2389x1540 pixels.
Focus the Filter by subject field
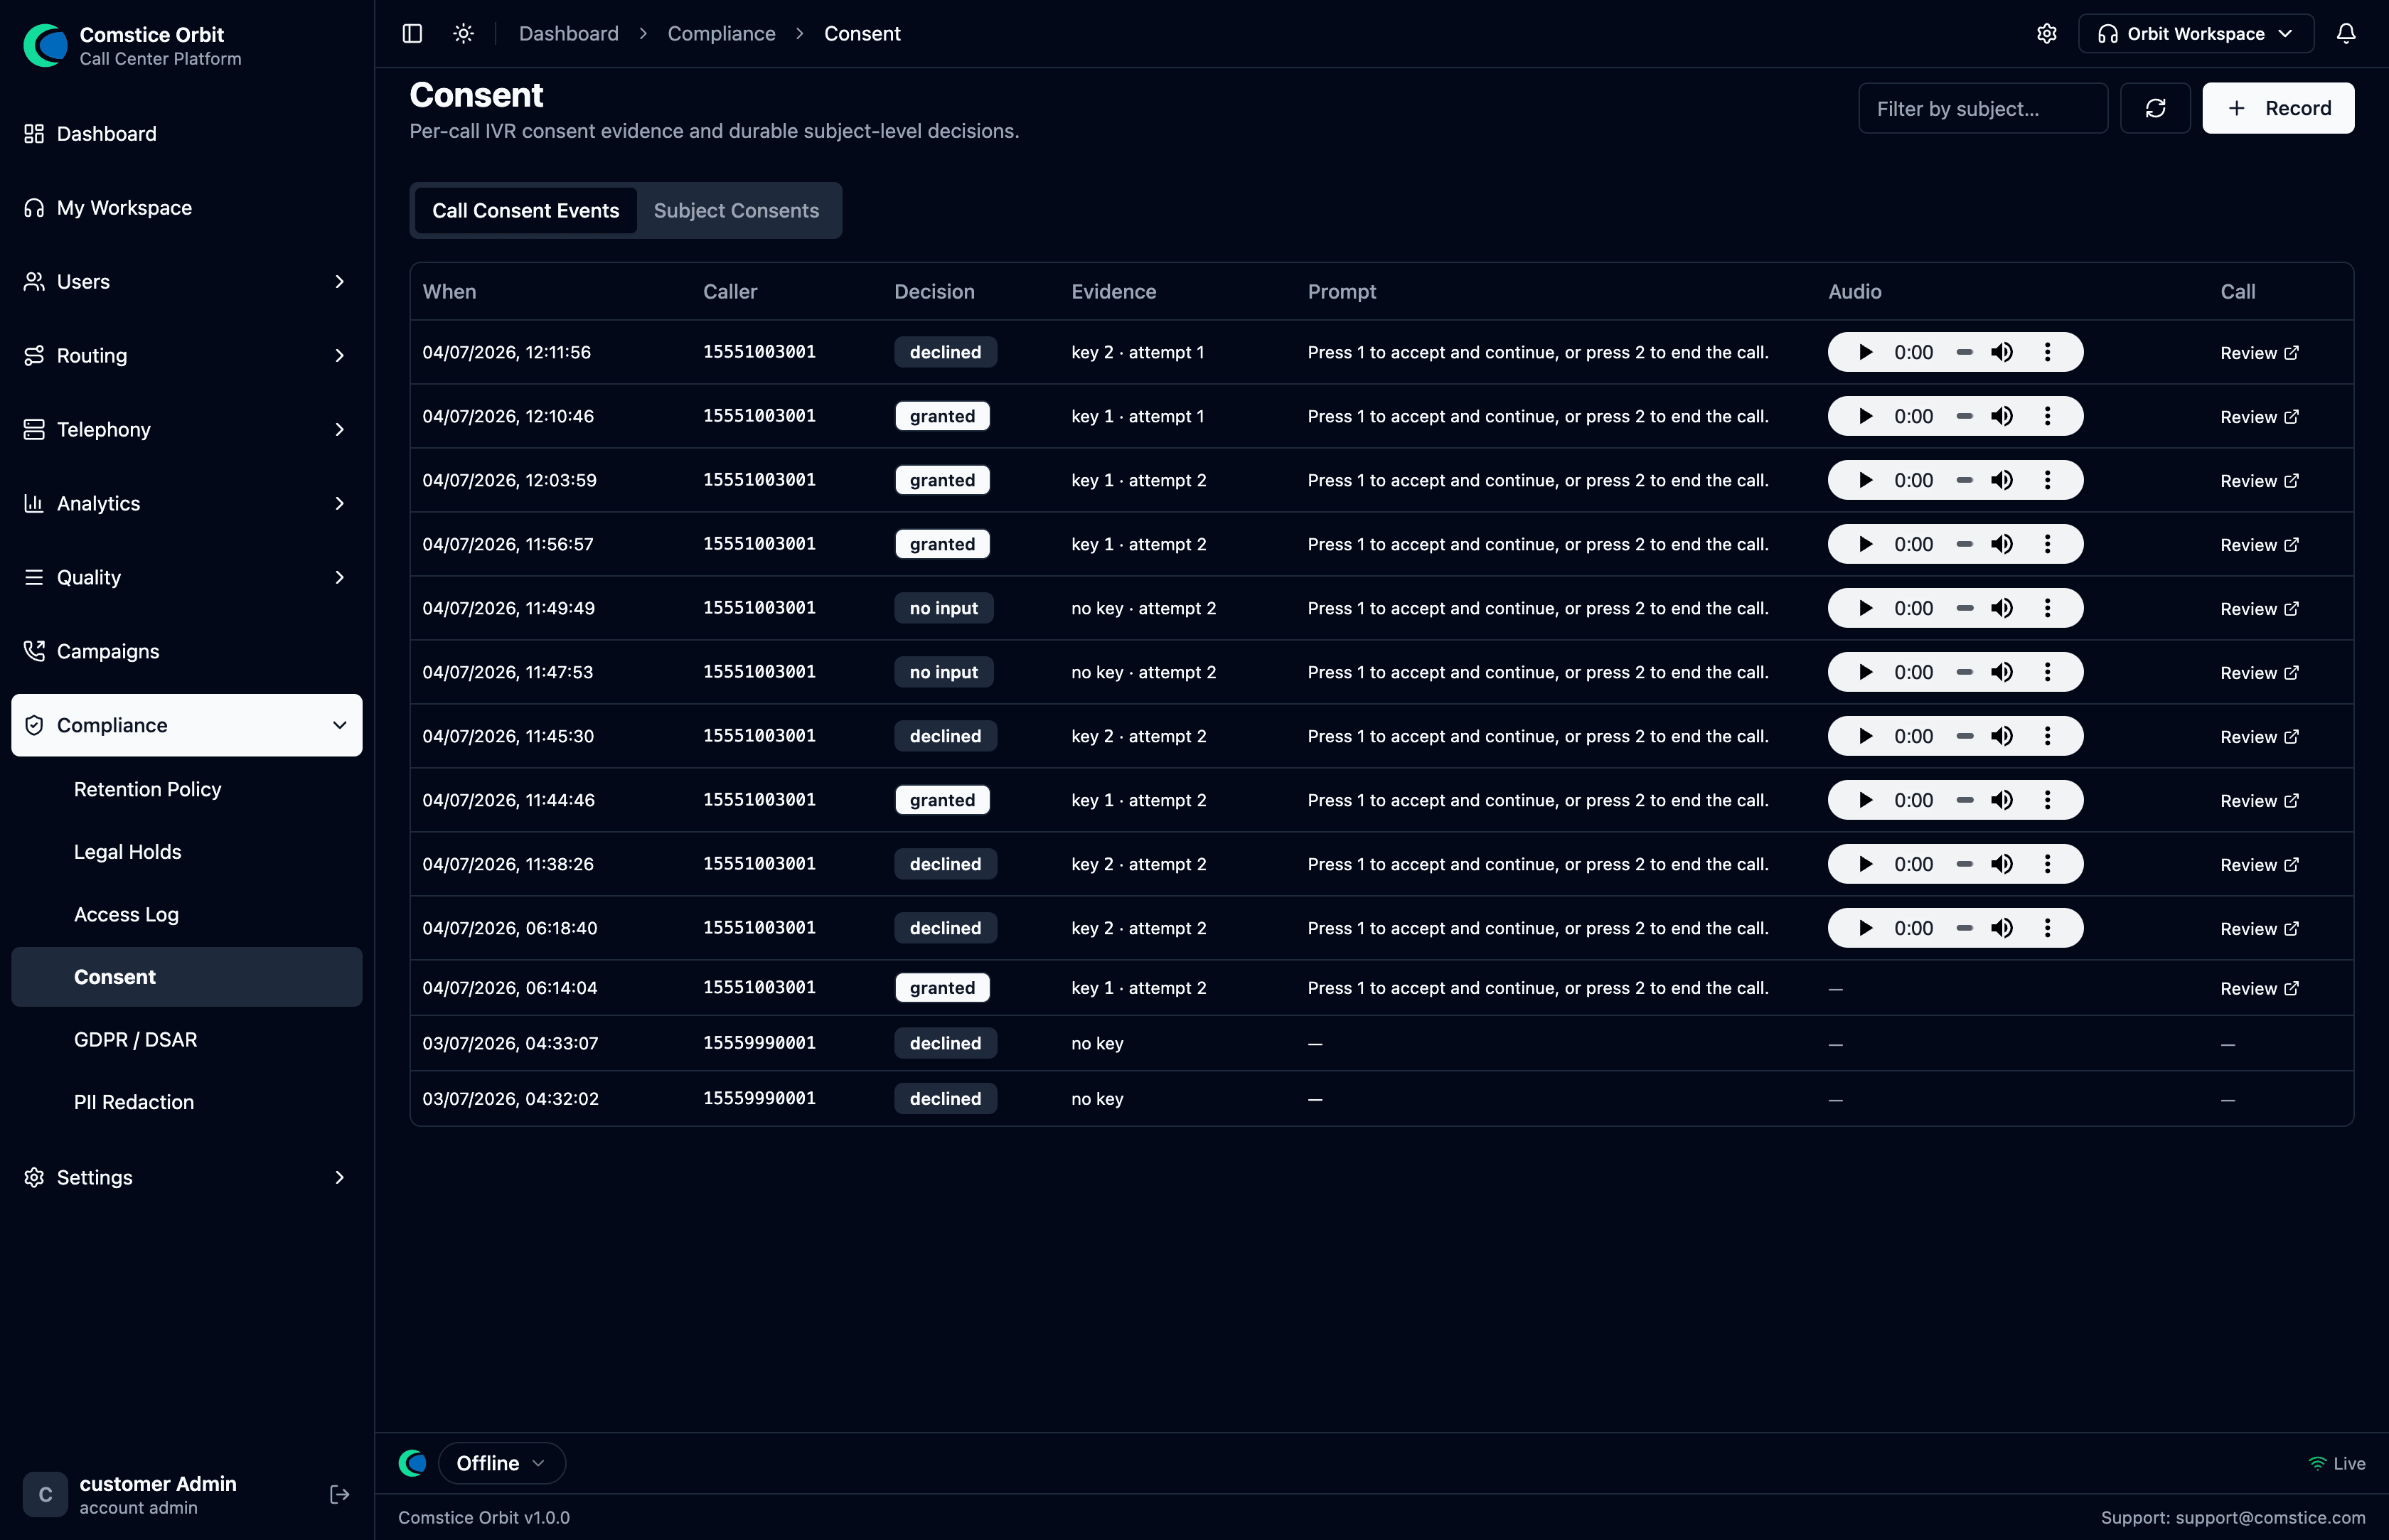1983,108
